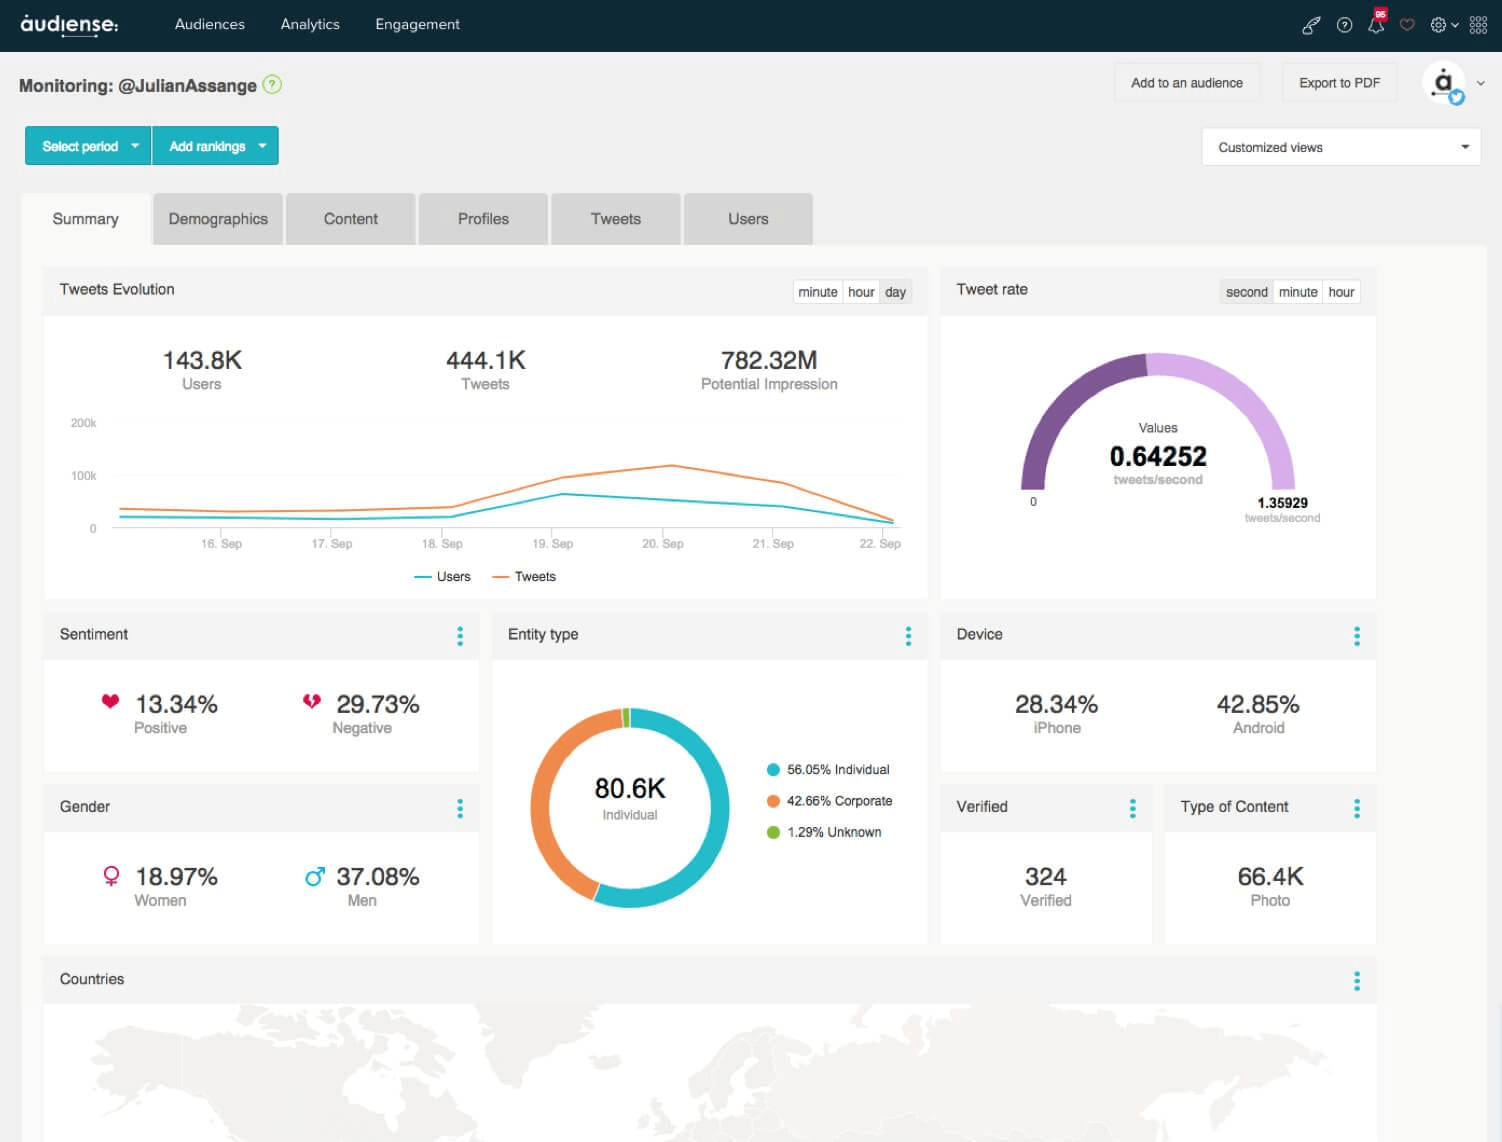Click the Export to PDF button
Image resolution: width=1502 pixels, height=1142 pixels.
pos(1339,83)
